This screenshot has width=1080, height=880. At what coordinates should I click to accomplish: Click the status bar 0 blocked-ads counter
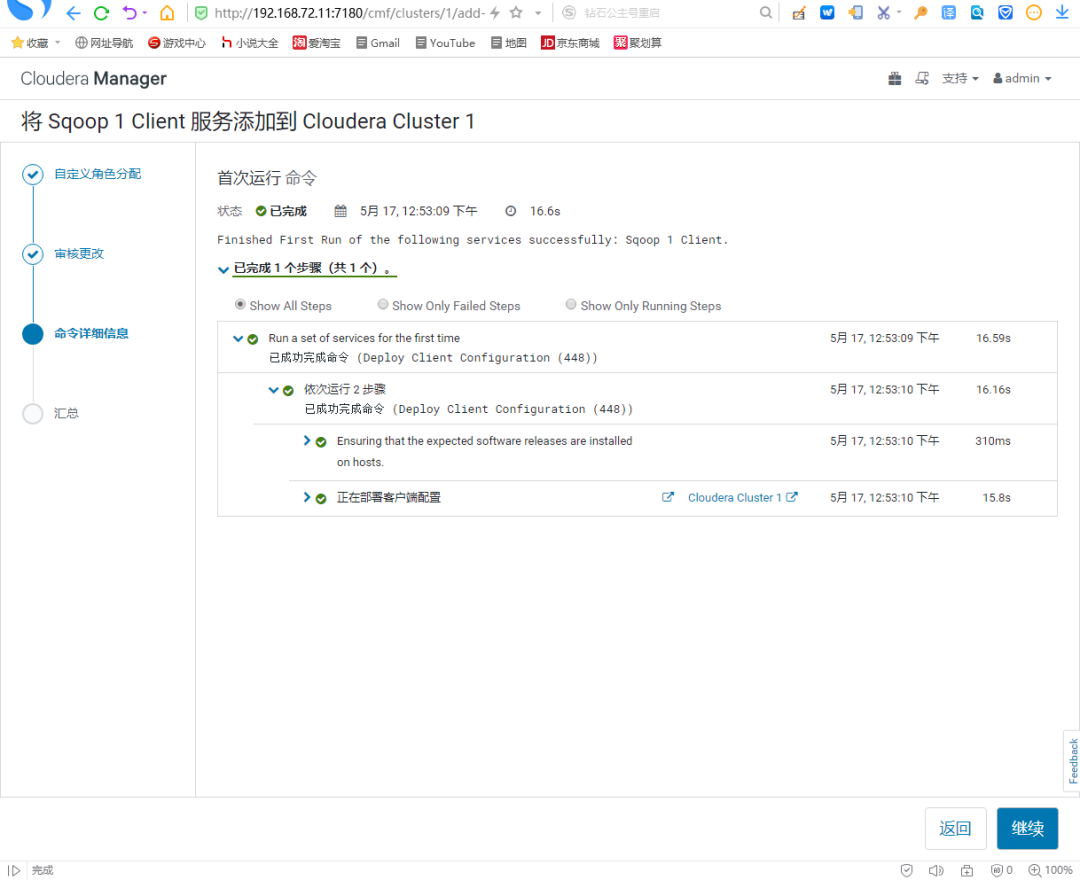[x=1001, y=870]
